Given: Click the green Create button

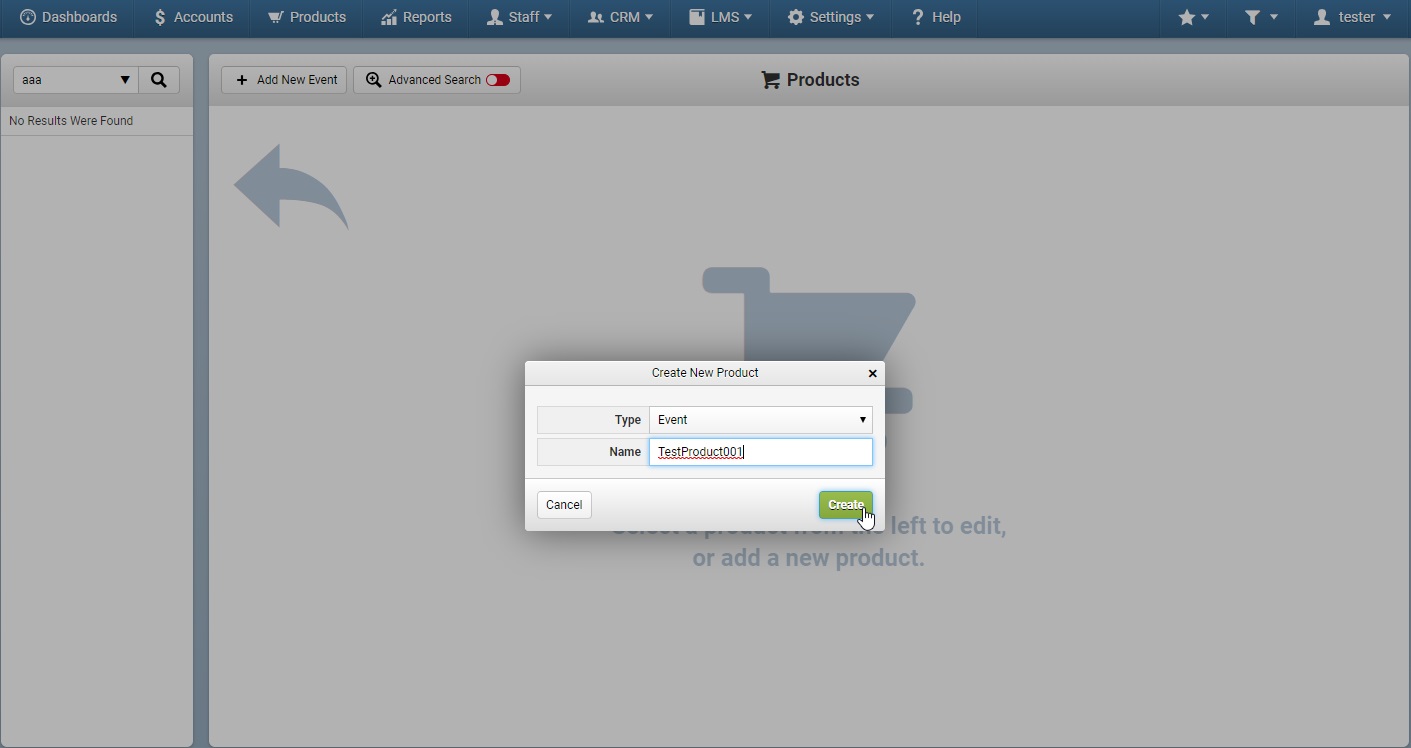Looking at the screenshot, I should coord(846,505).
